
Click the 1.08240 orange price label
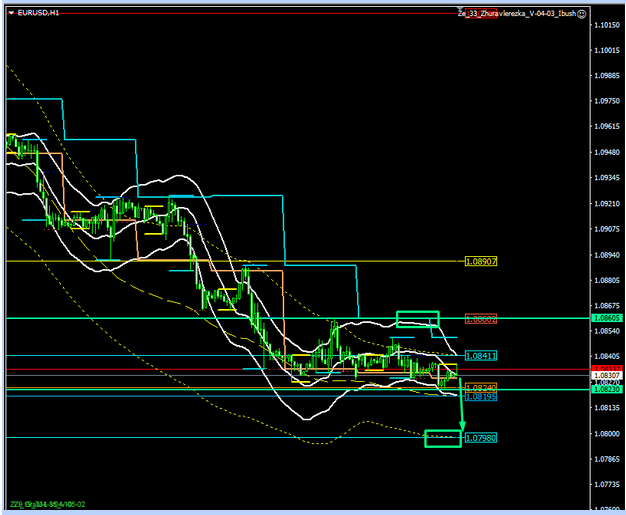(481, 387)
